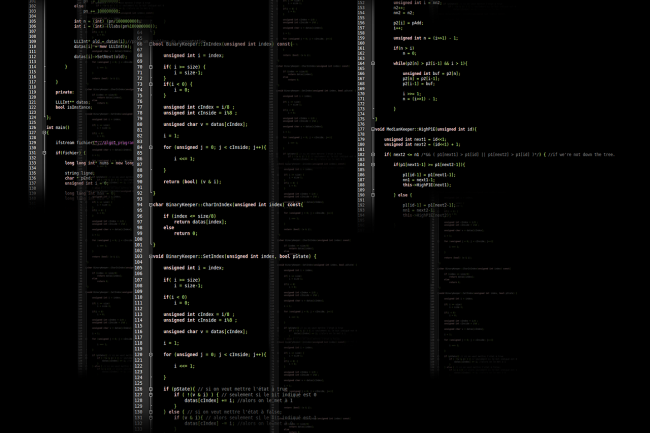Collapse the main() body fold marker at line 127

point(44,133)
